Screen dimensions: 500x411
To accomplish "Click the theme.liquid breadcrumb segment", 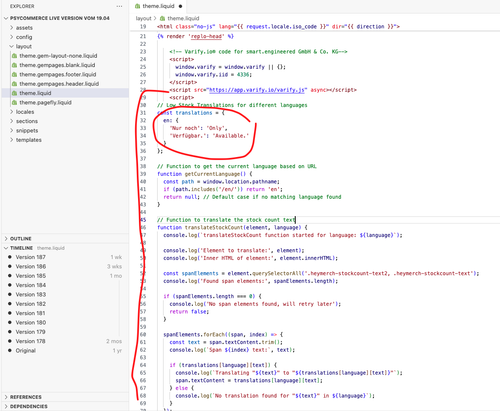I will [x=183, y=18].
